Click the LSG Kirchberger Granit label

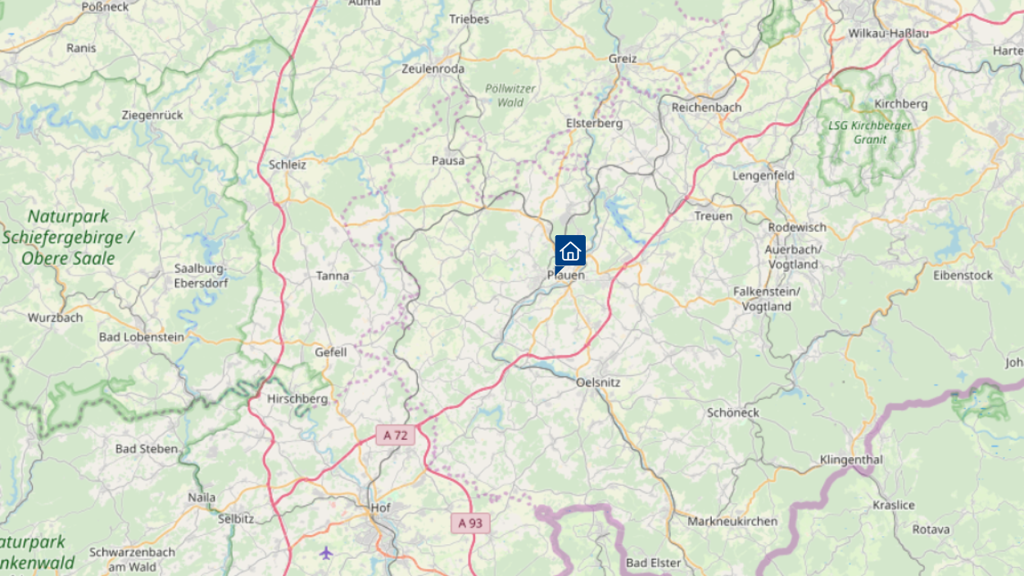[870, 133]
